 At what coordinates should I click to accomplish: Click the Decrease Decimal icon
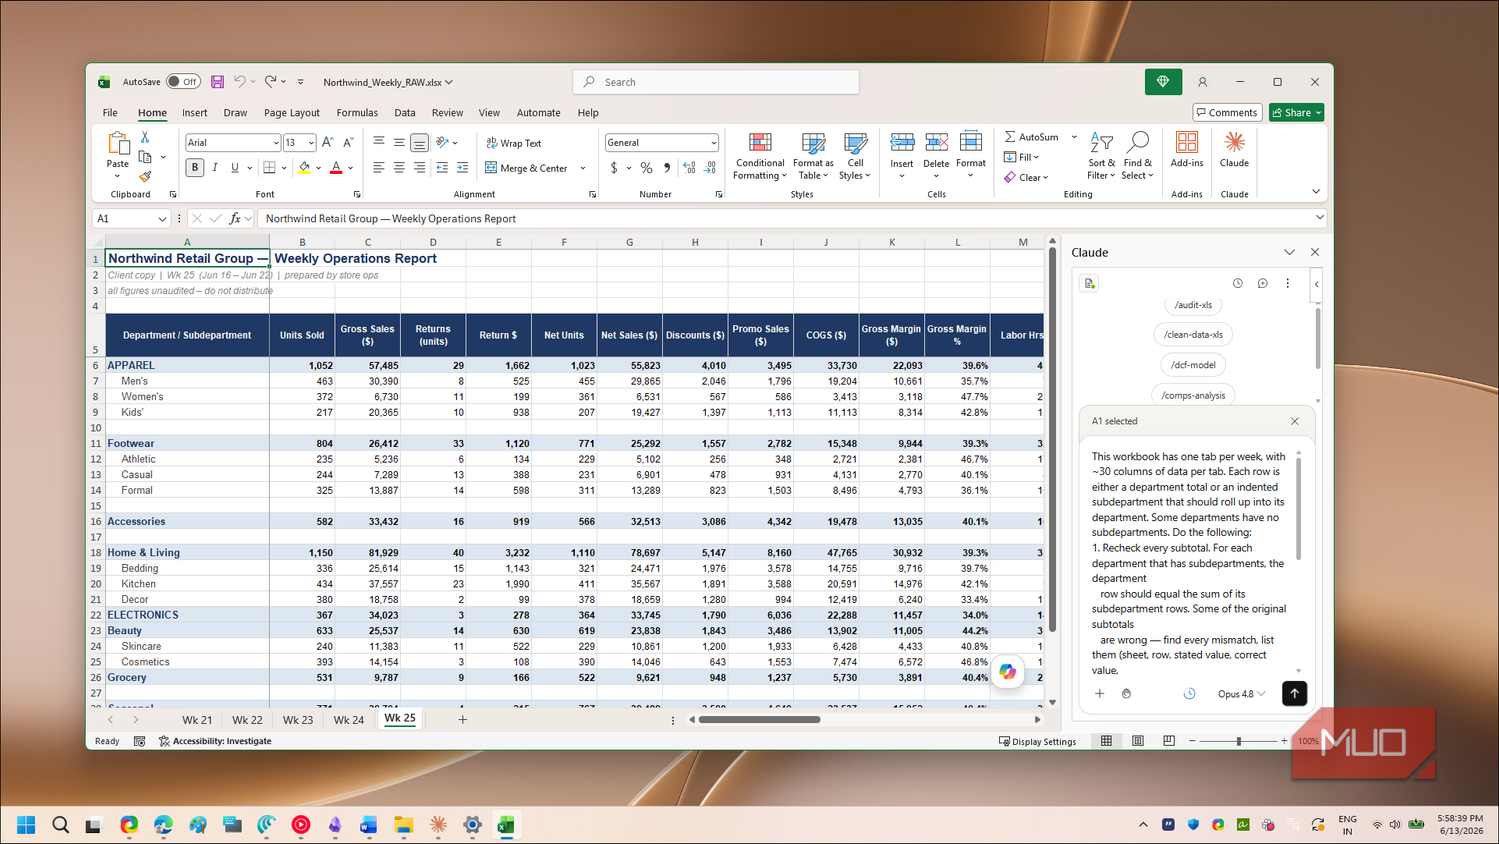[x=710, y=168]
